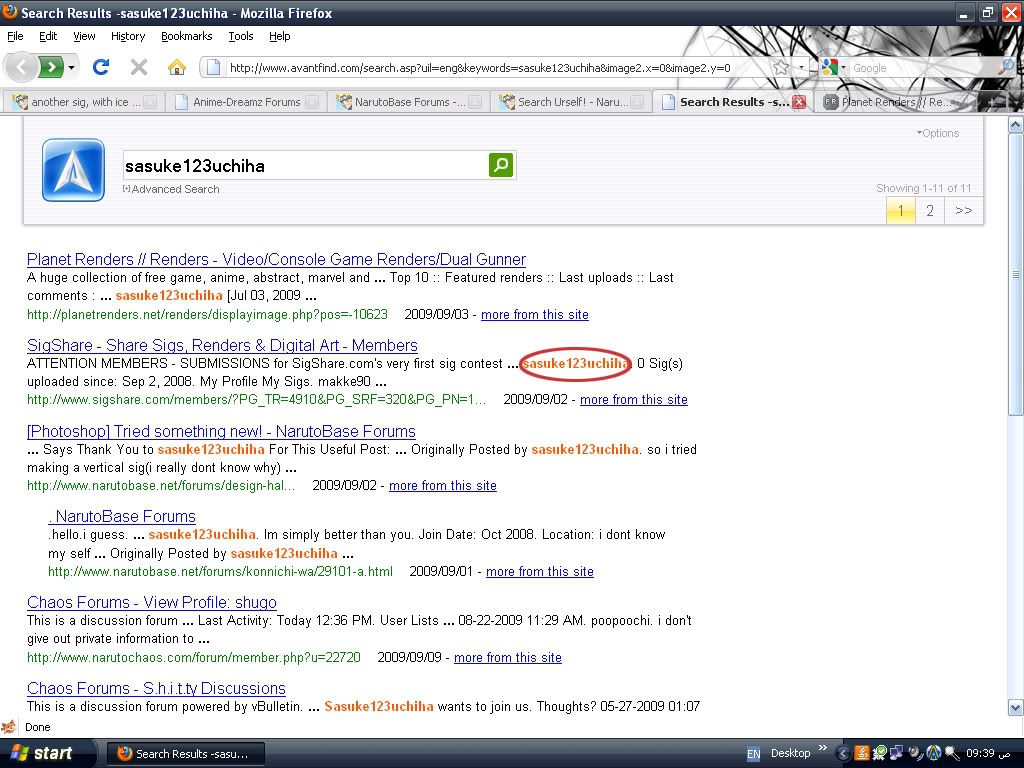The height and width of the screenshot is (768, 1024).
Task: Switch to the Planet Renders tab
Action: tap(895, 102)
